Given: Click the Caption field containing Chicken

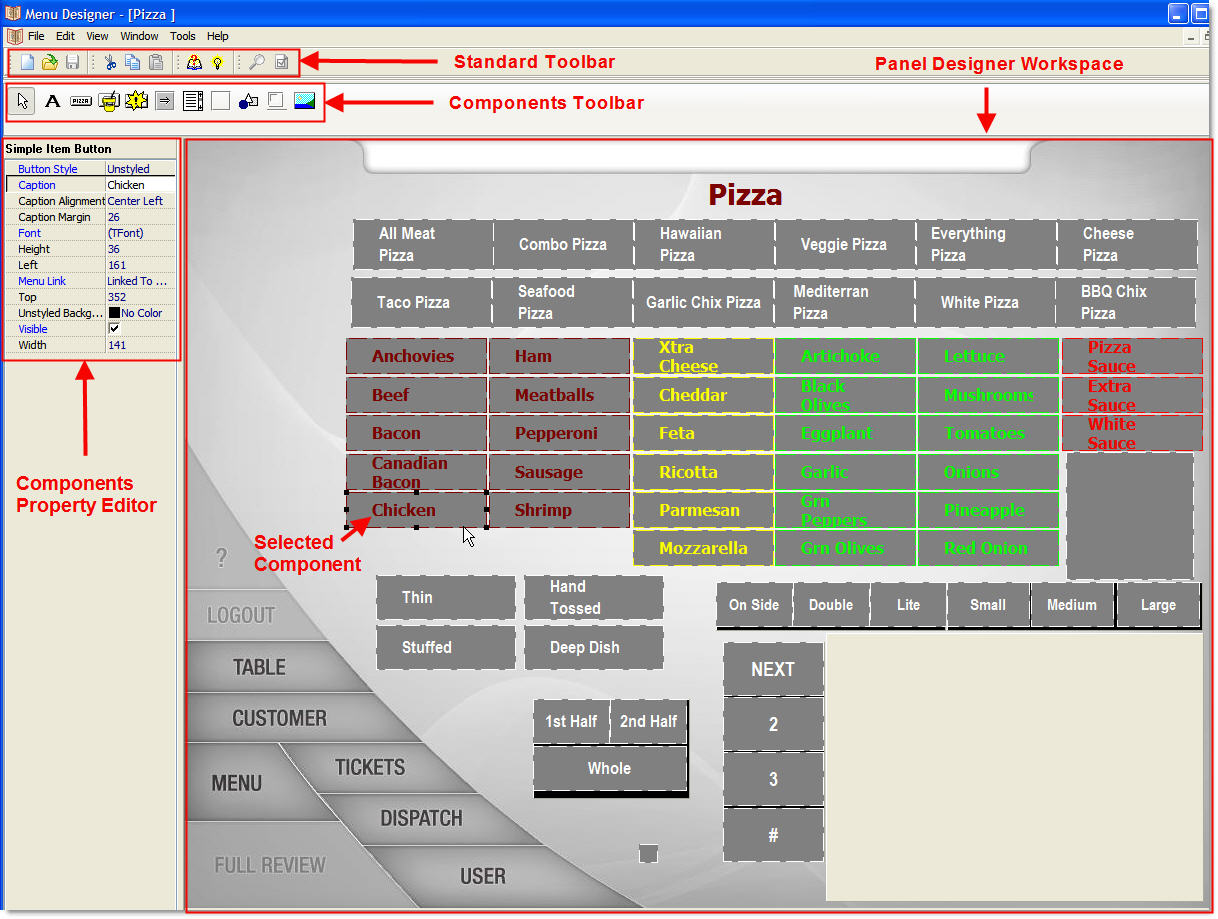Looking at the screenshot, I should [140, 185].
